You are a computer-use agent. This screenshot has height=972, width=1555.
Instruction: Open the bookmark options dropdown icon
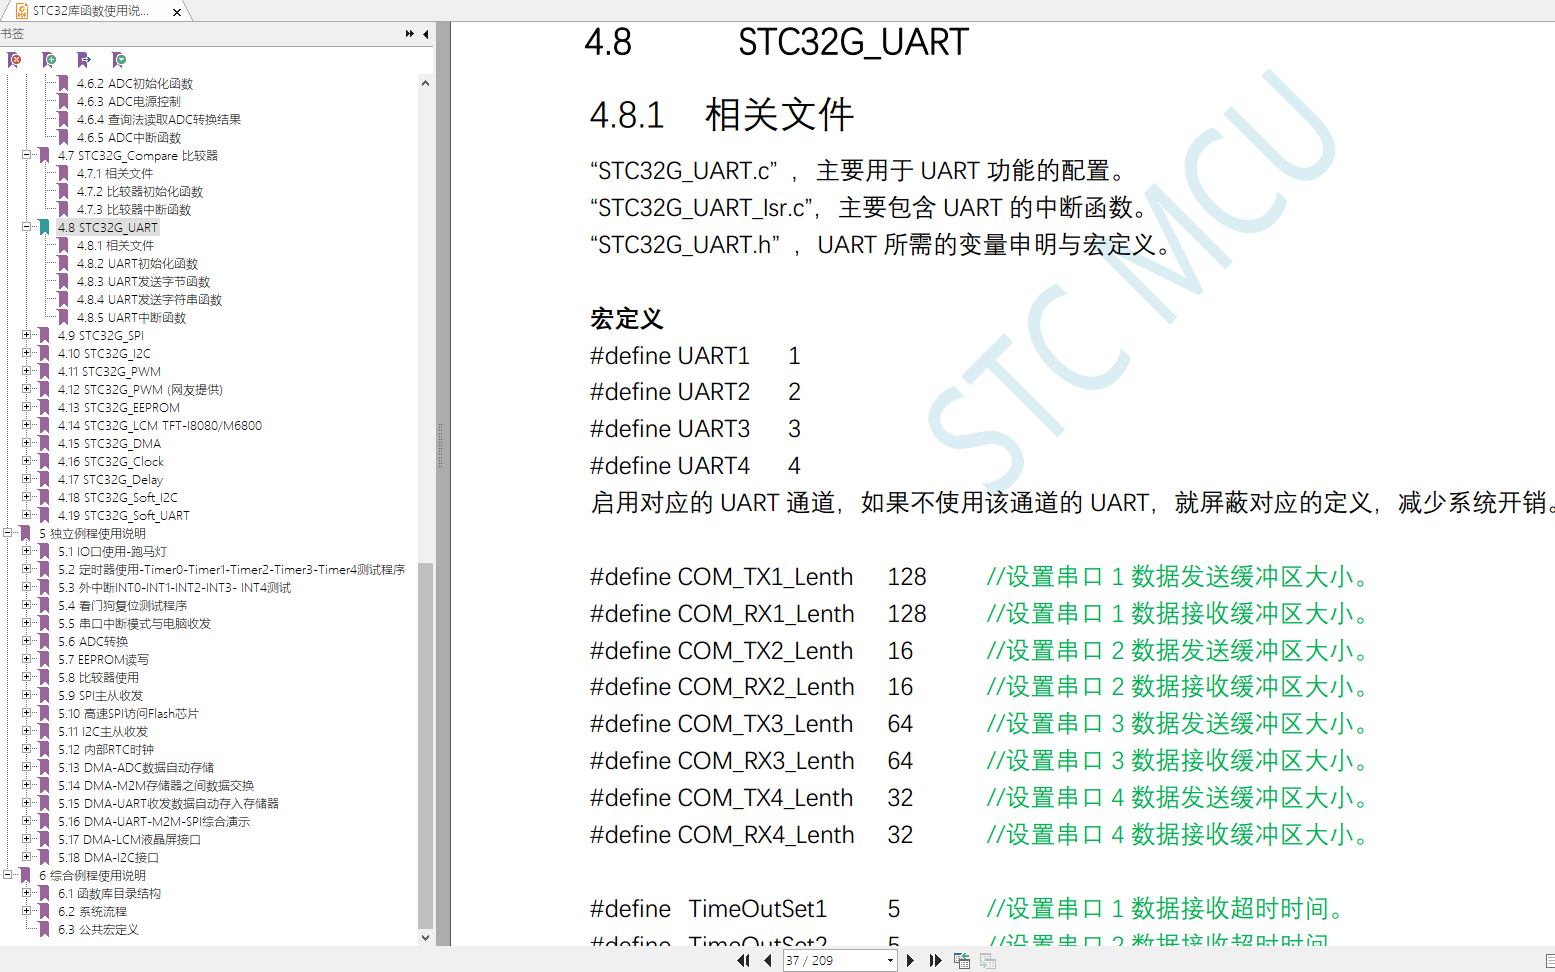119,60
